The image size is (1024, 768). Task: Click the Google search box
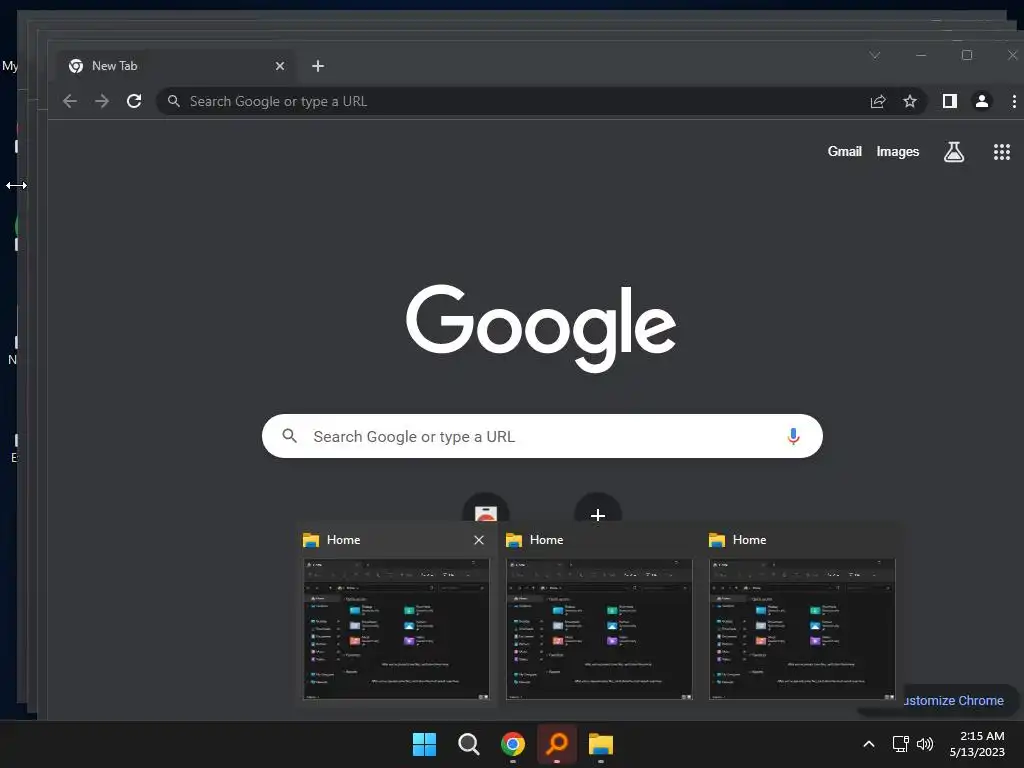click(x=542, y=436)
